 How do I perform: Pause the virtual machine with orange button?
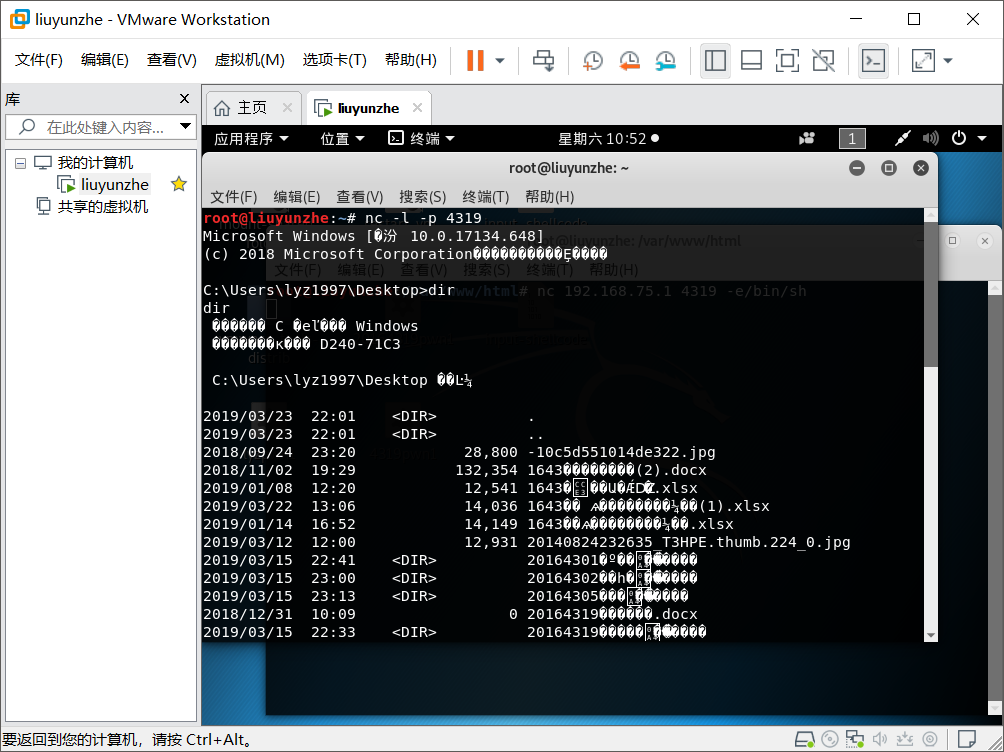coord(475,61)
